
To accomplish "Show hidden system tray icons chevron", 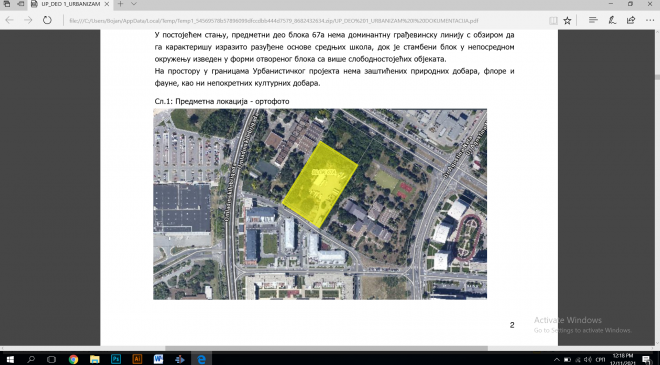I will (557, 360).
